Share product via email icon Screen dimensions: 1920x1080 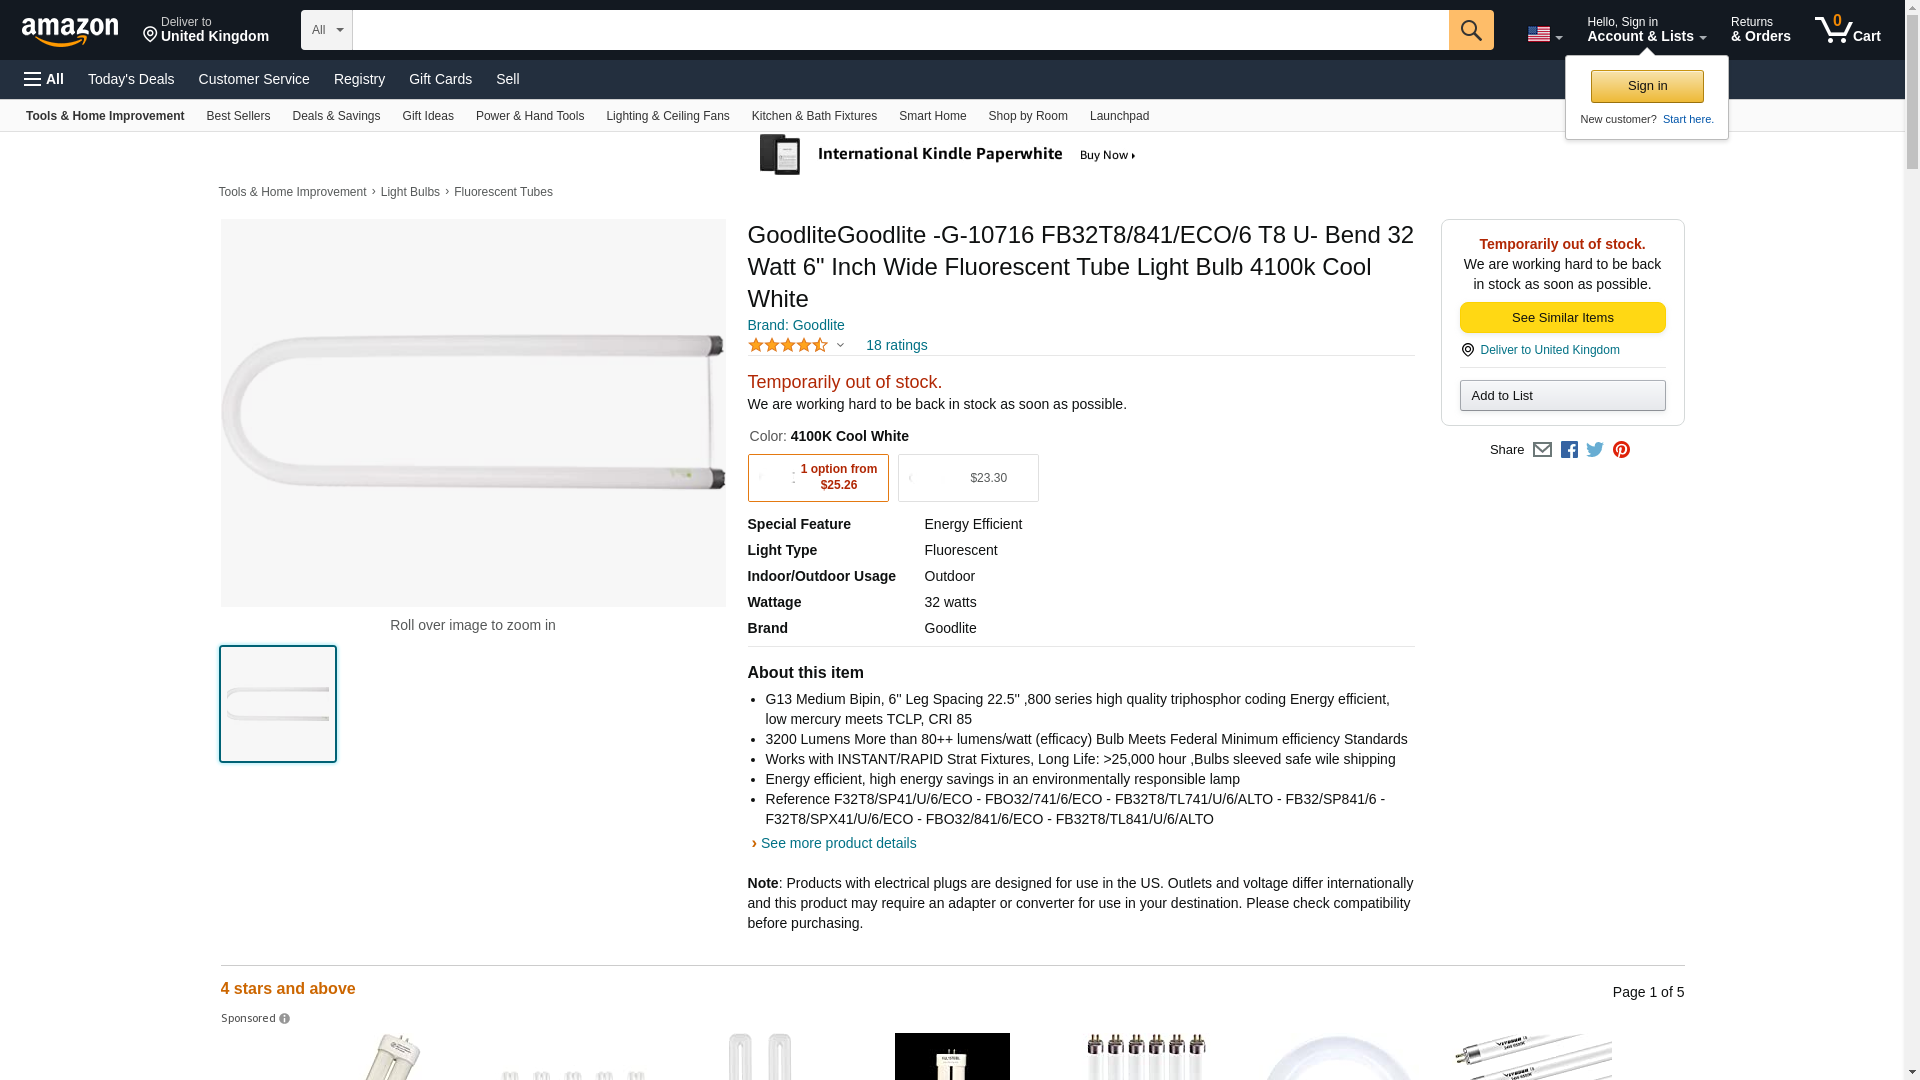(x=1542, y=450)
